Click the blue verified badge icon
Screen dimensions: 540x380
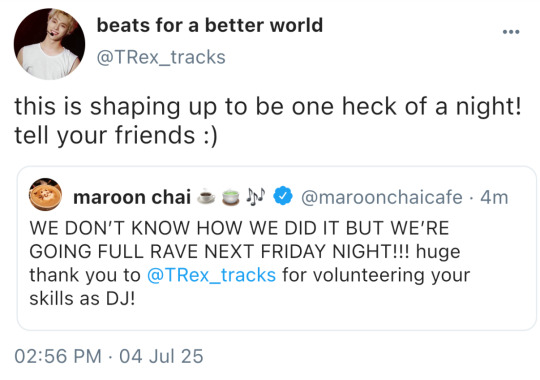click(x=283, y=196)
